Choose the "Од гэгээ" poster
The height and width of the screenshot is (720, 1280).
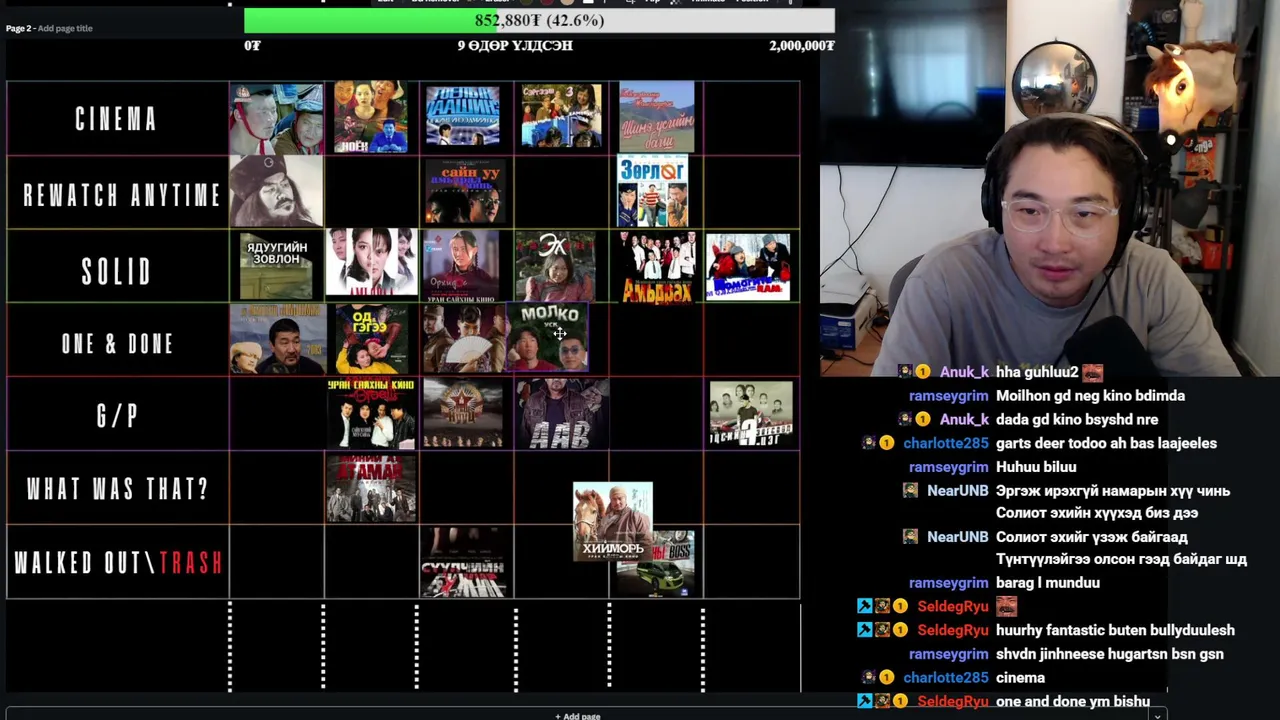tap(371, 339)
